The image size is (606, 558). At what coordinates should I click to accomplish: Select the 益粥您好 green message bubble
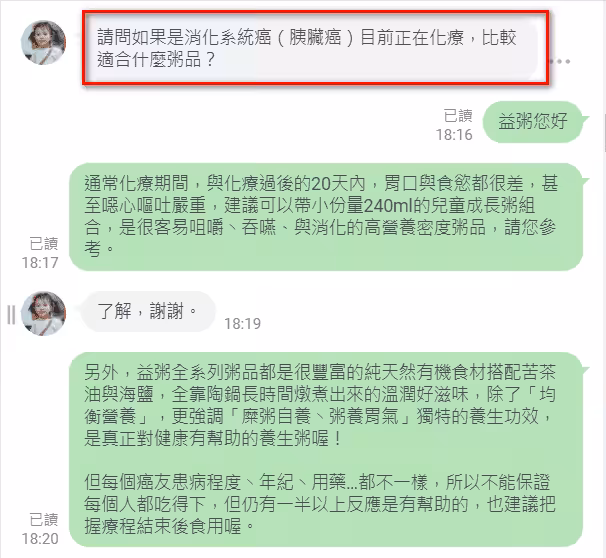[533, 121]
